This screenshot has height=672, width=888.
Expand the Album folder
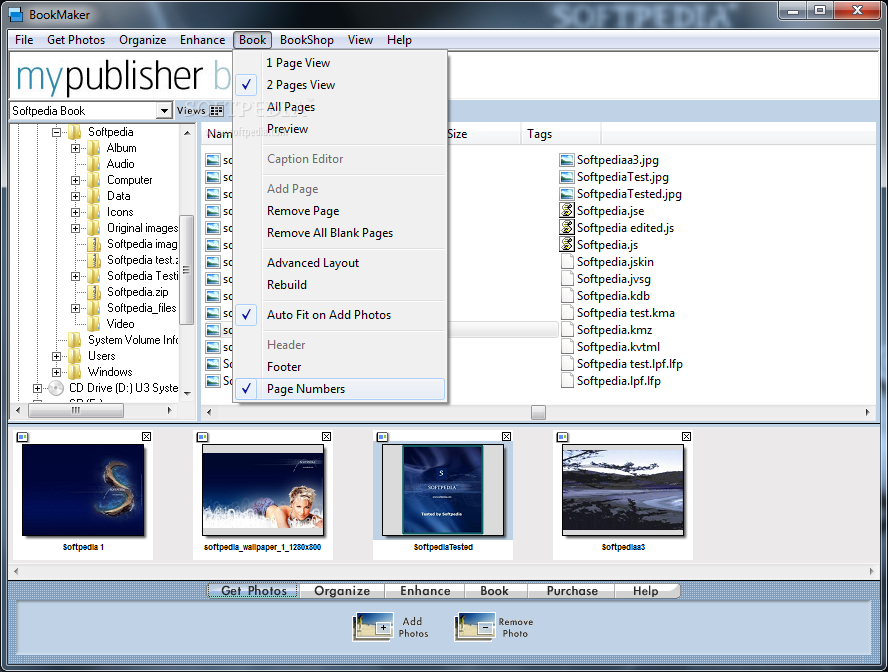75,148
